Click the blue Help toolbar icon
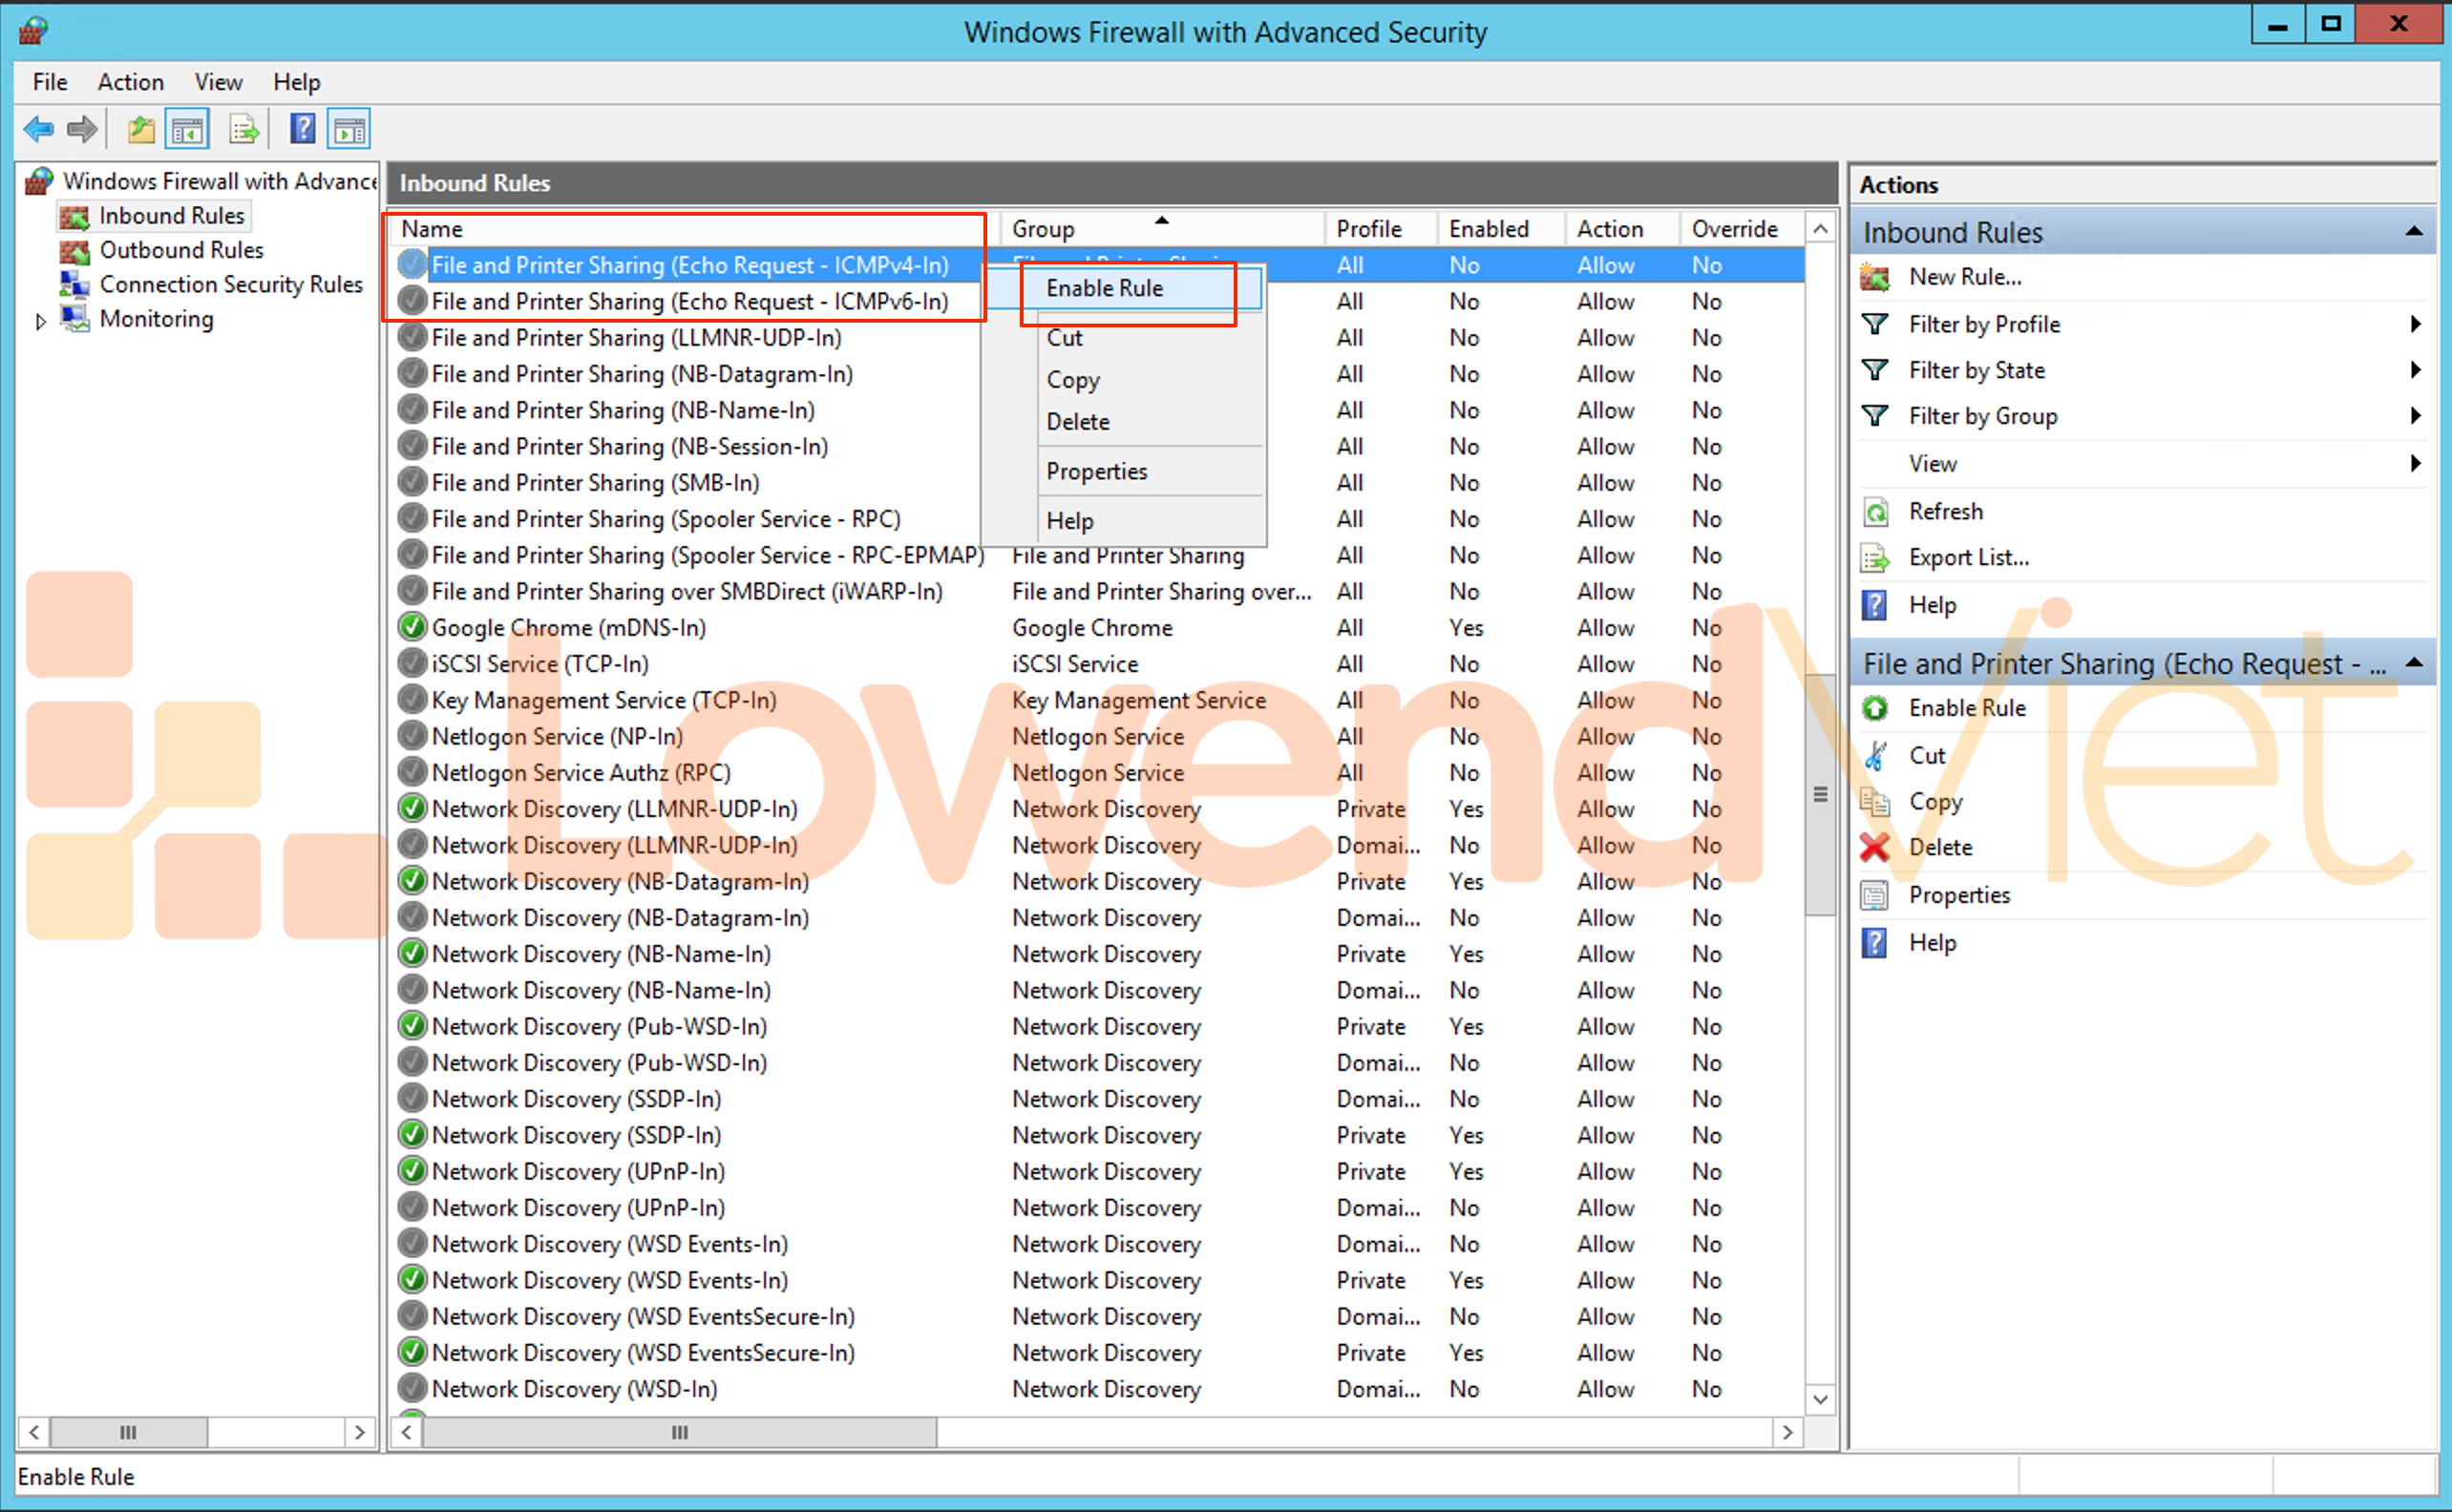The width and height of the screenshot is (2452, 1512). [x=302, y=129]
